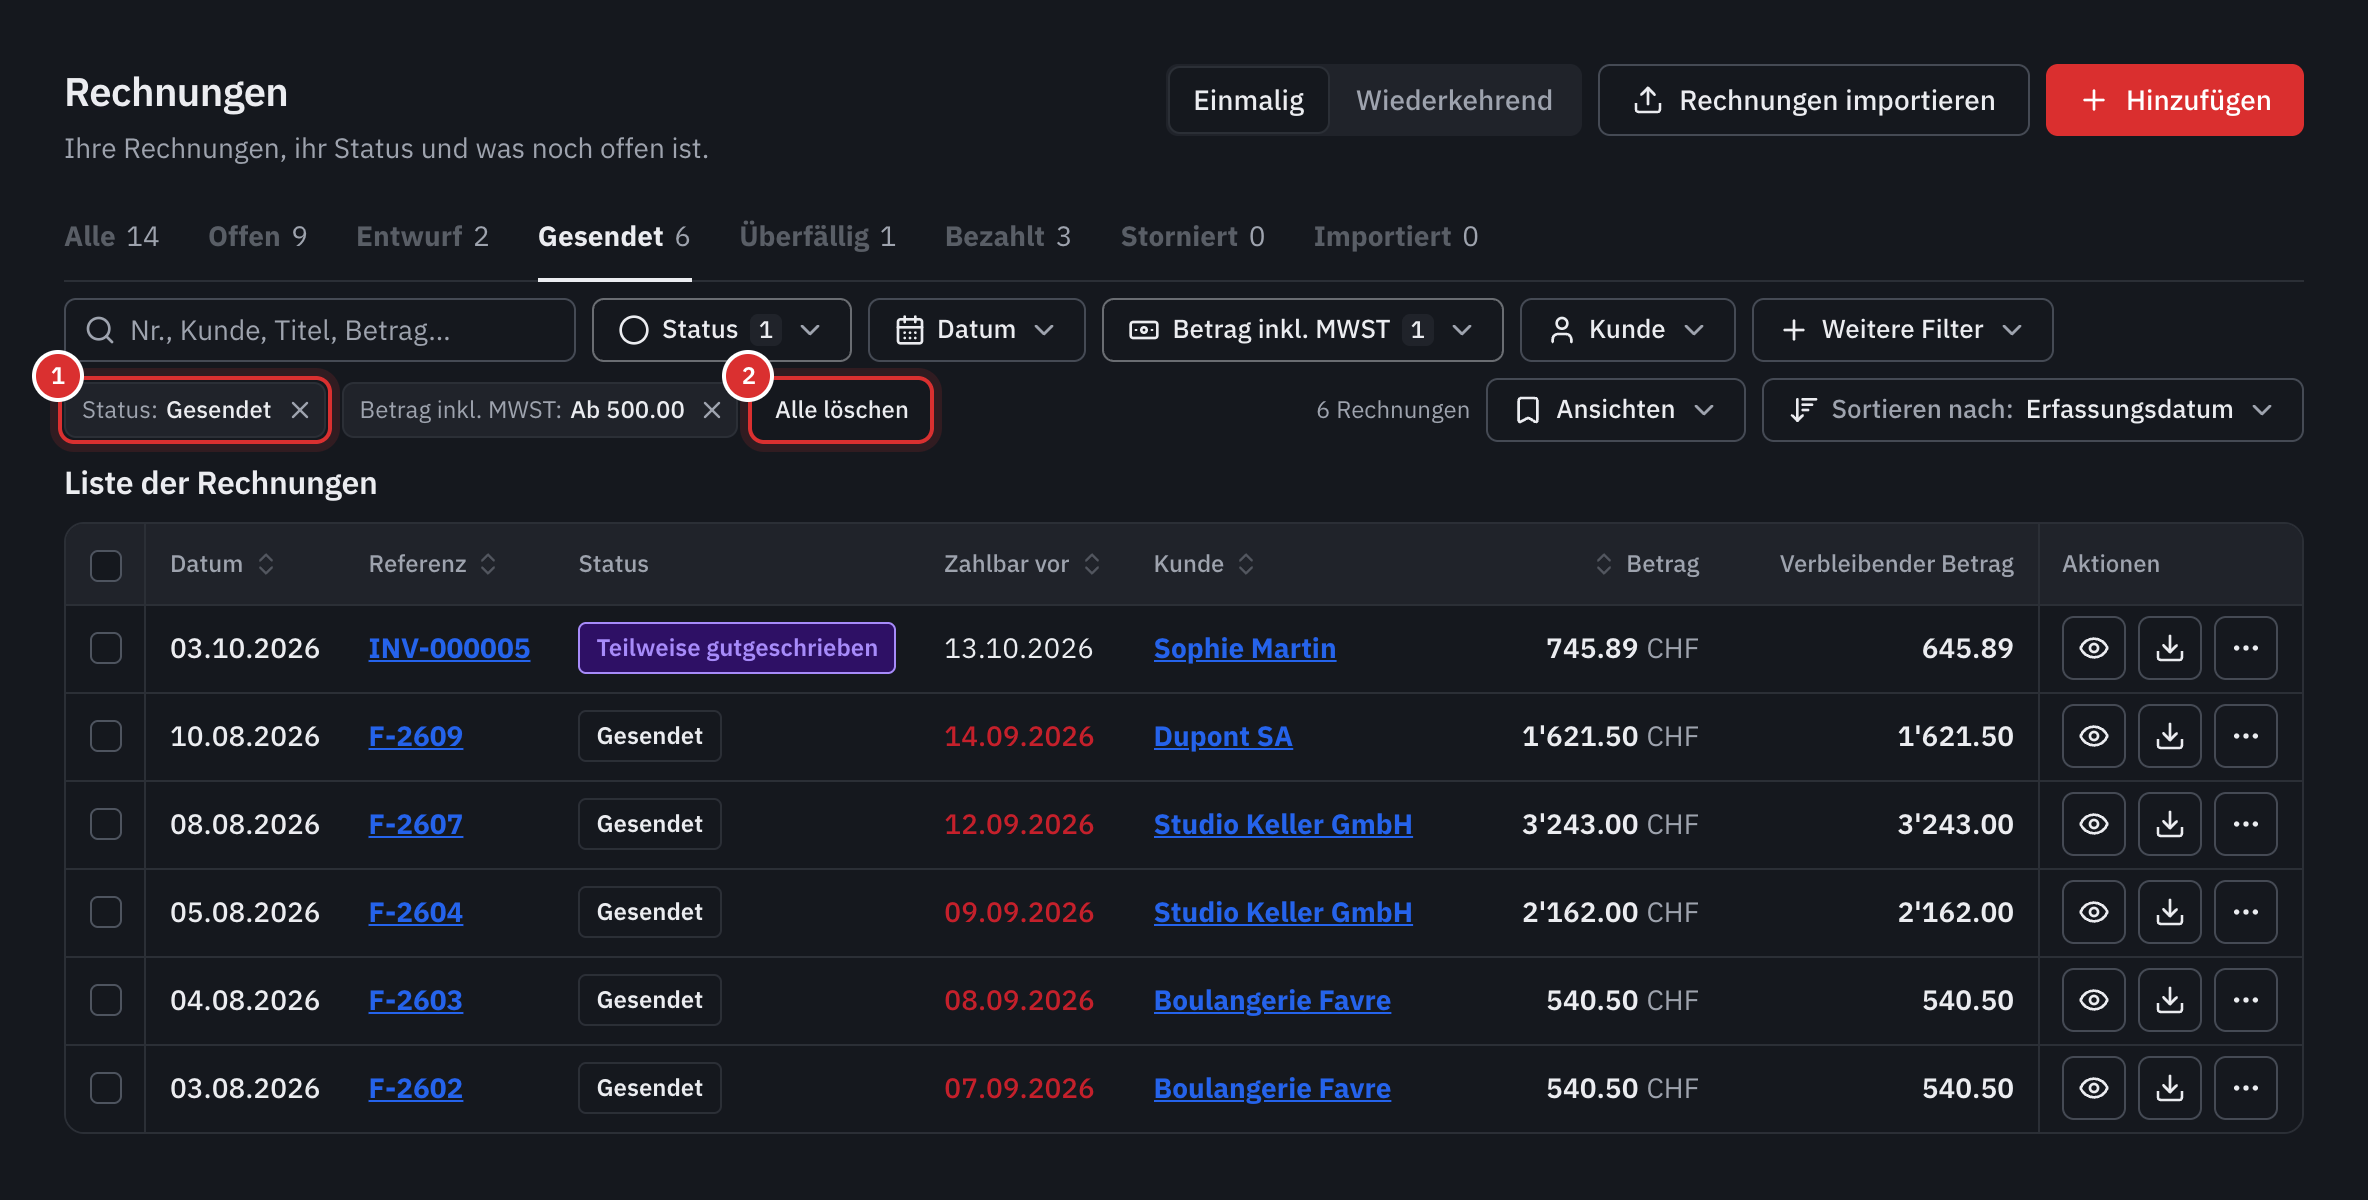Click the Hinzufügen button
The height and width of the screenshot is (1200, 2368).
pos(2174,100)
